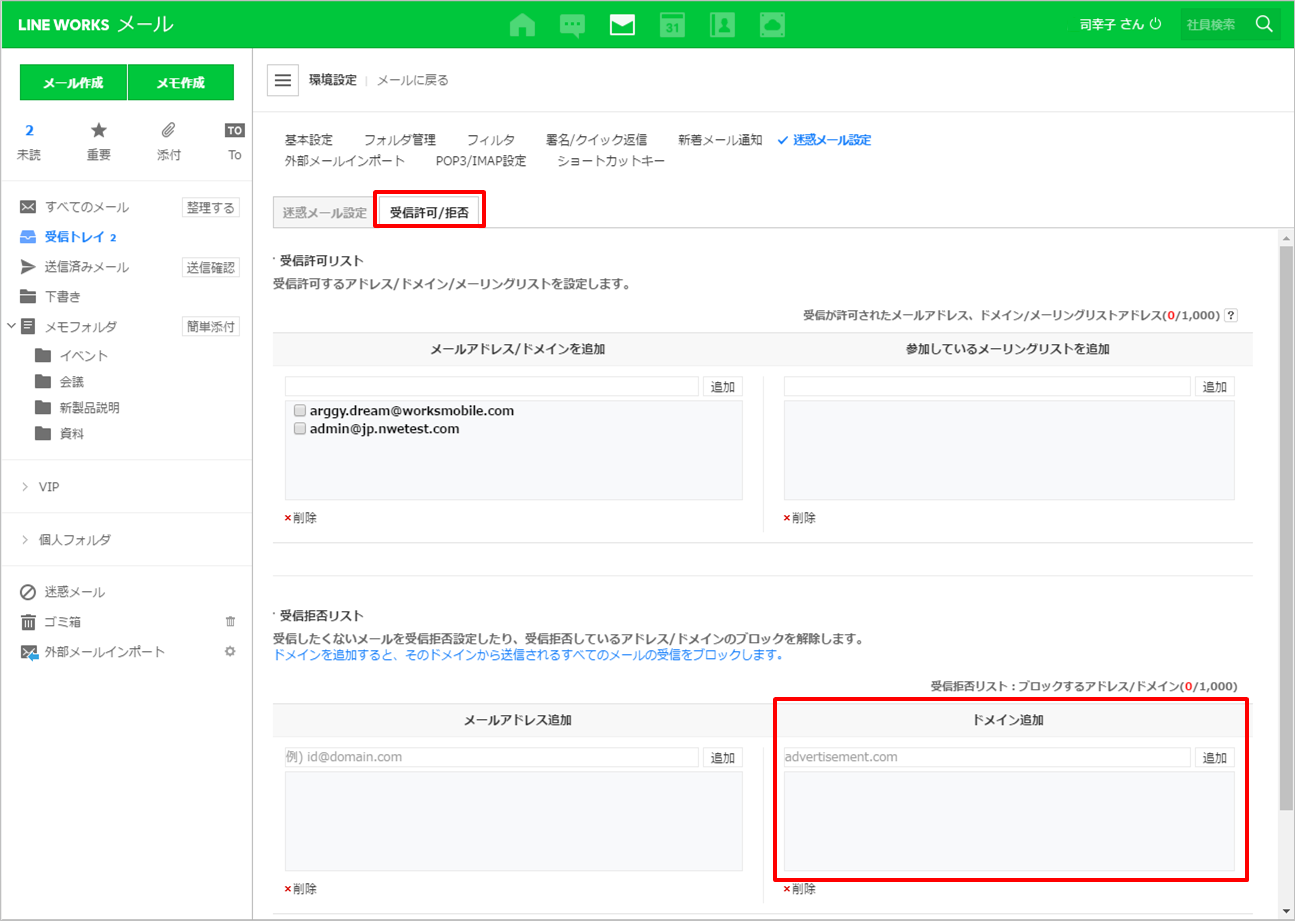
Task: Open the Drive cloud icon
Action: point(772,25)
